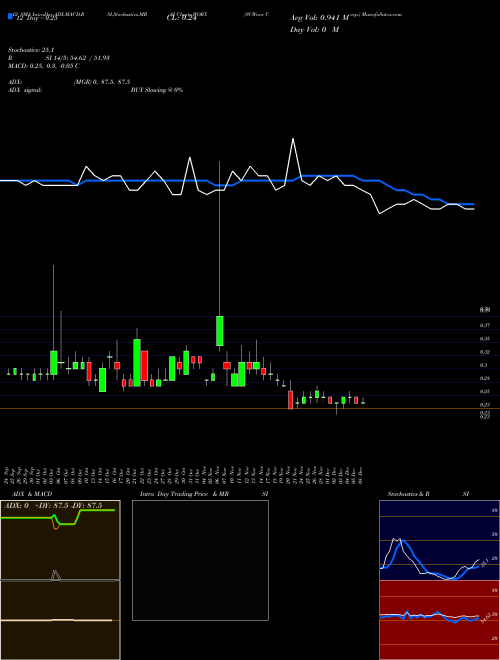The width and height of the screenshot is (500, 660).
Task: Click the blue 12 Day SMA legend square
Action: click(10, 16)
